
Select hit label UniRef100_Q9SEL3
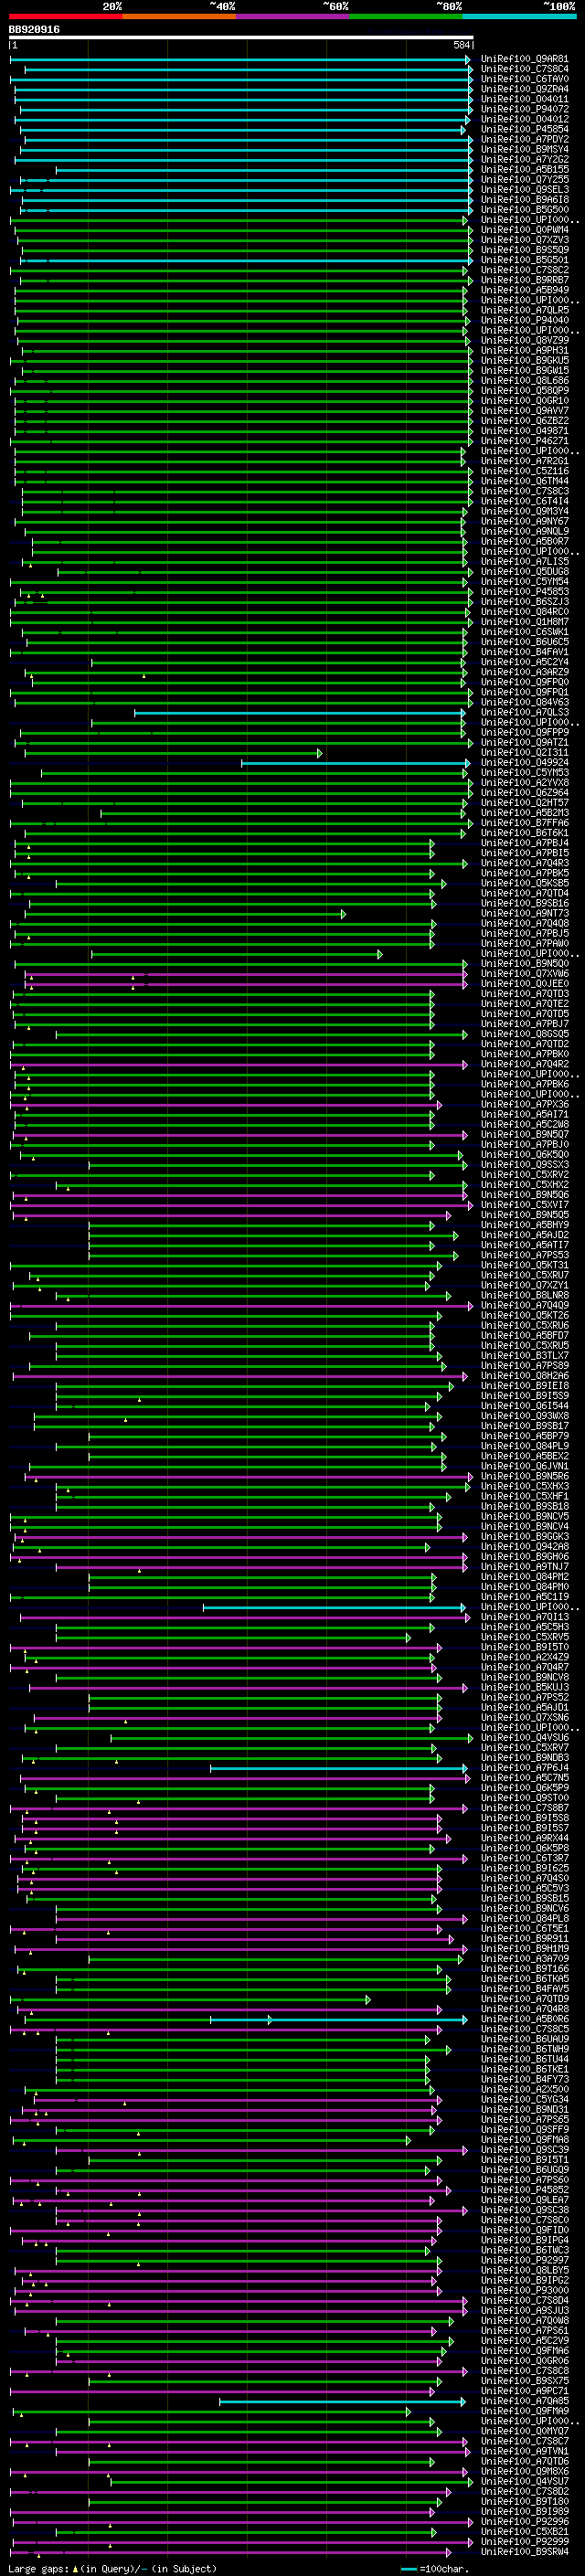(525, 190)
